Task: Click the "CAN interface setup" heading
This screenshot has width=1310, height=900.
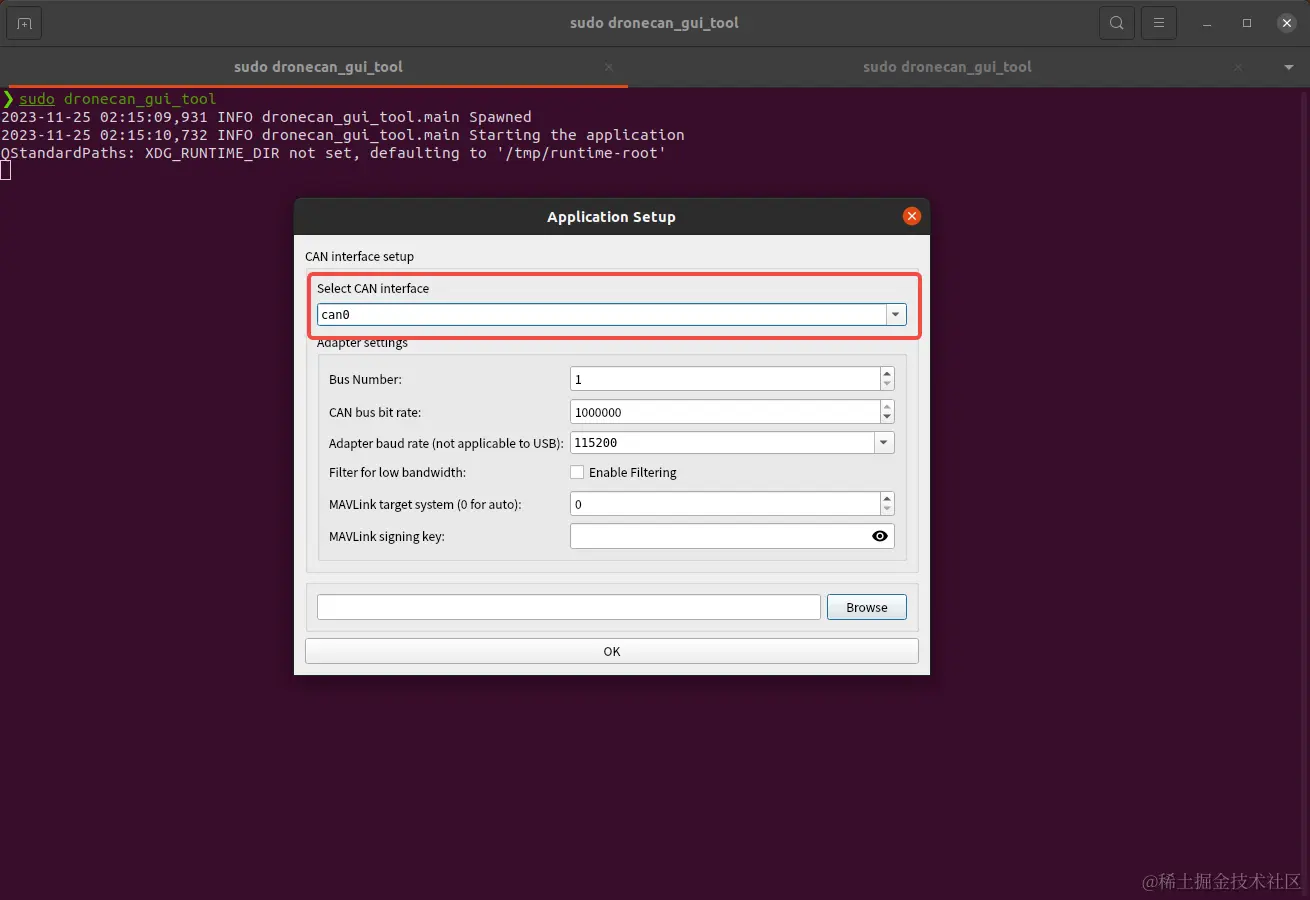Action: pos(359,256)
